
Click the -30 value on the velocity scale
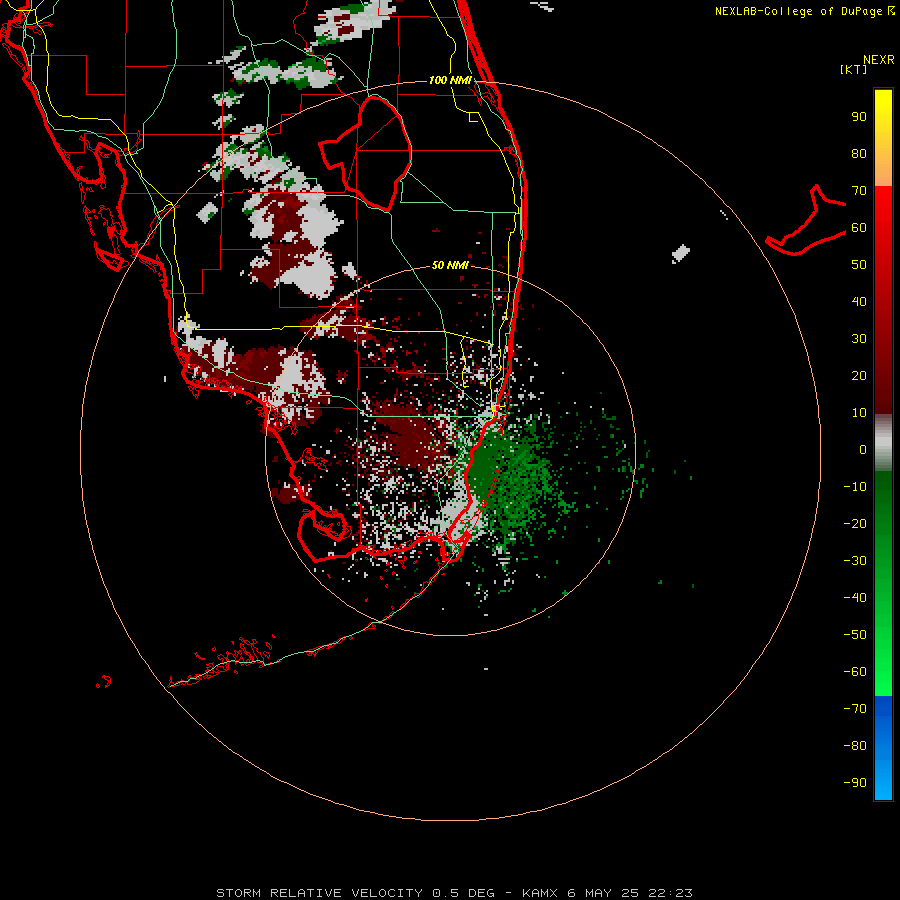855,561
